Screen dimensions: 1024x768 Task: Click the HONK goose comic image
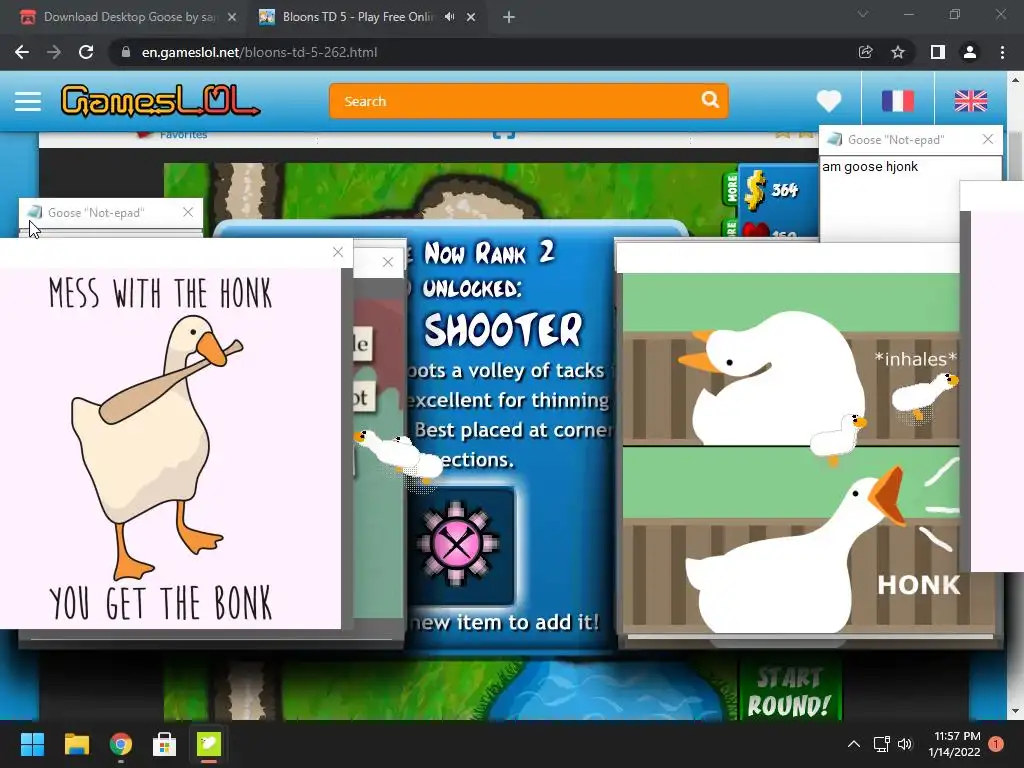click(791, 453)
